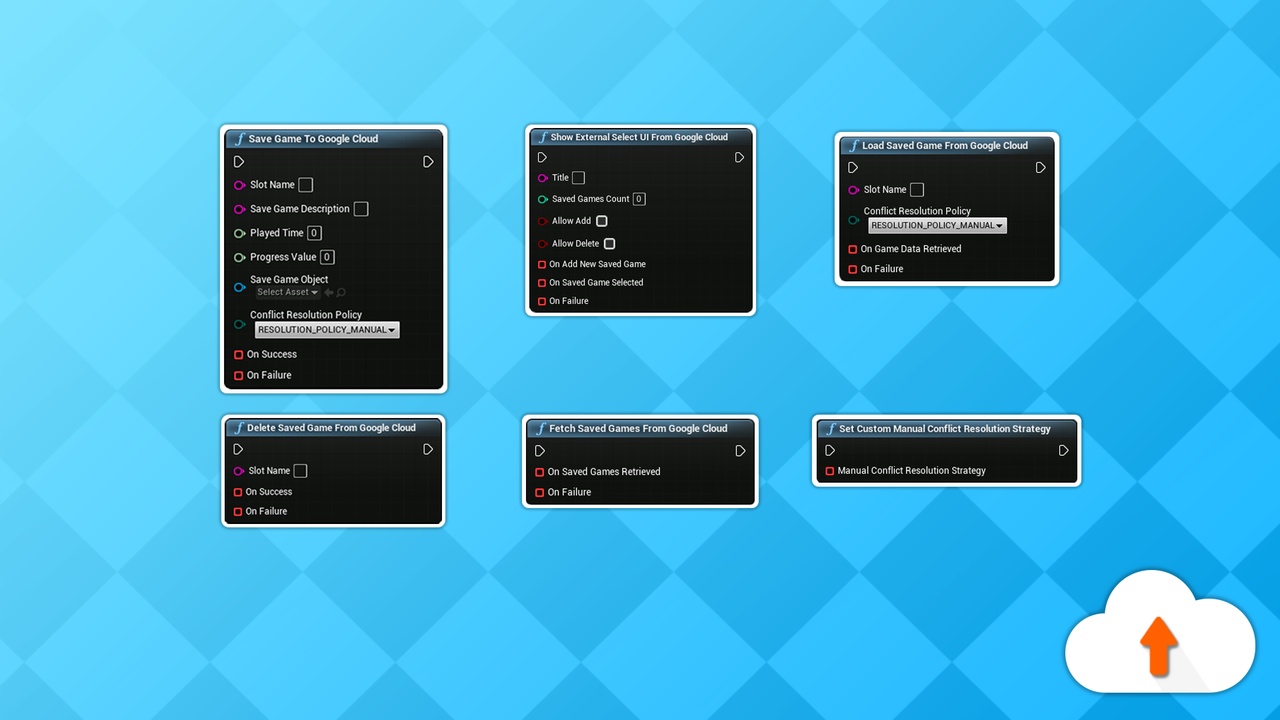
Task: Click Title input pin
Action: 542,178
